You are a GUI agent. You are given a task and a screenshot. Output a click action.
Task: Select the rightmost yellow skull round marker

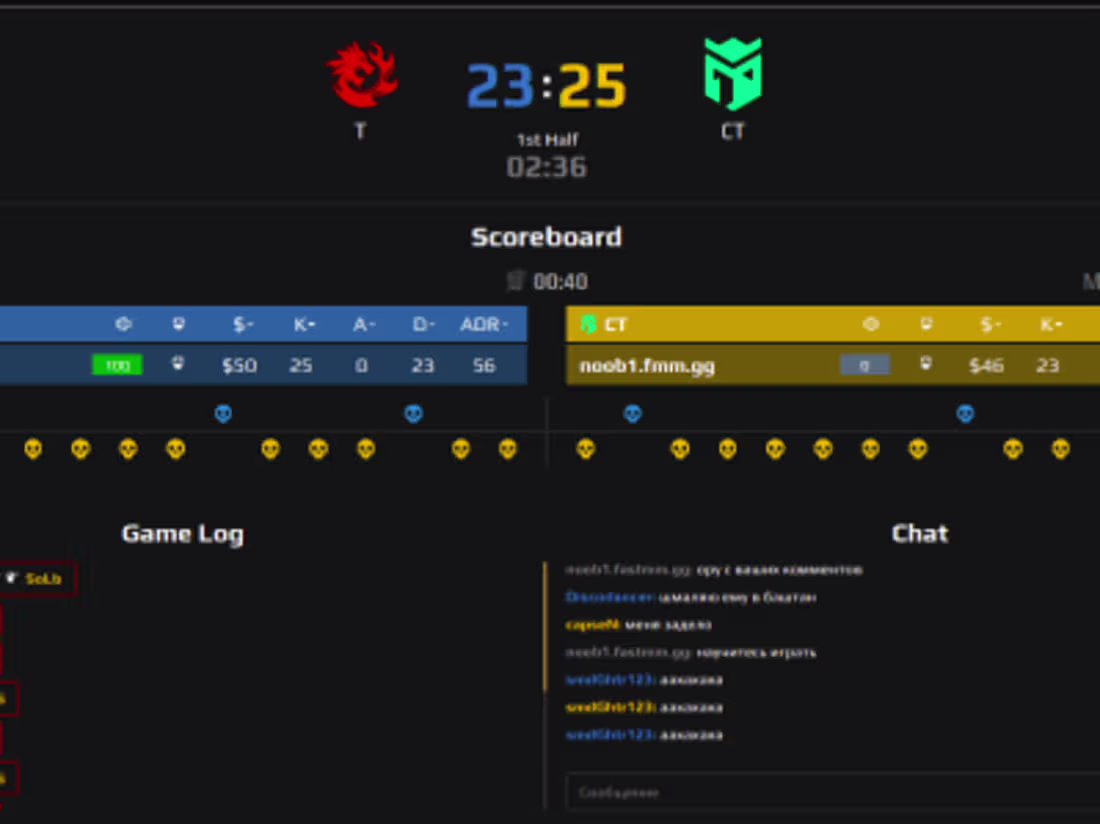pos(1061,449)
